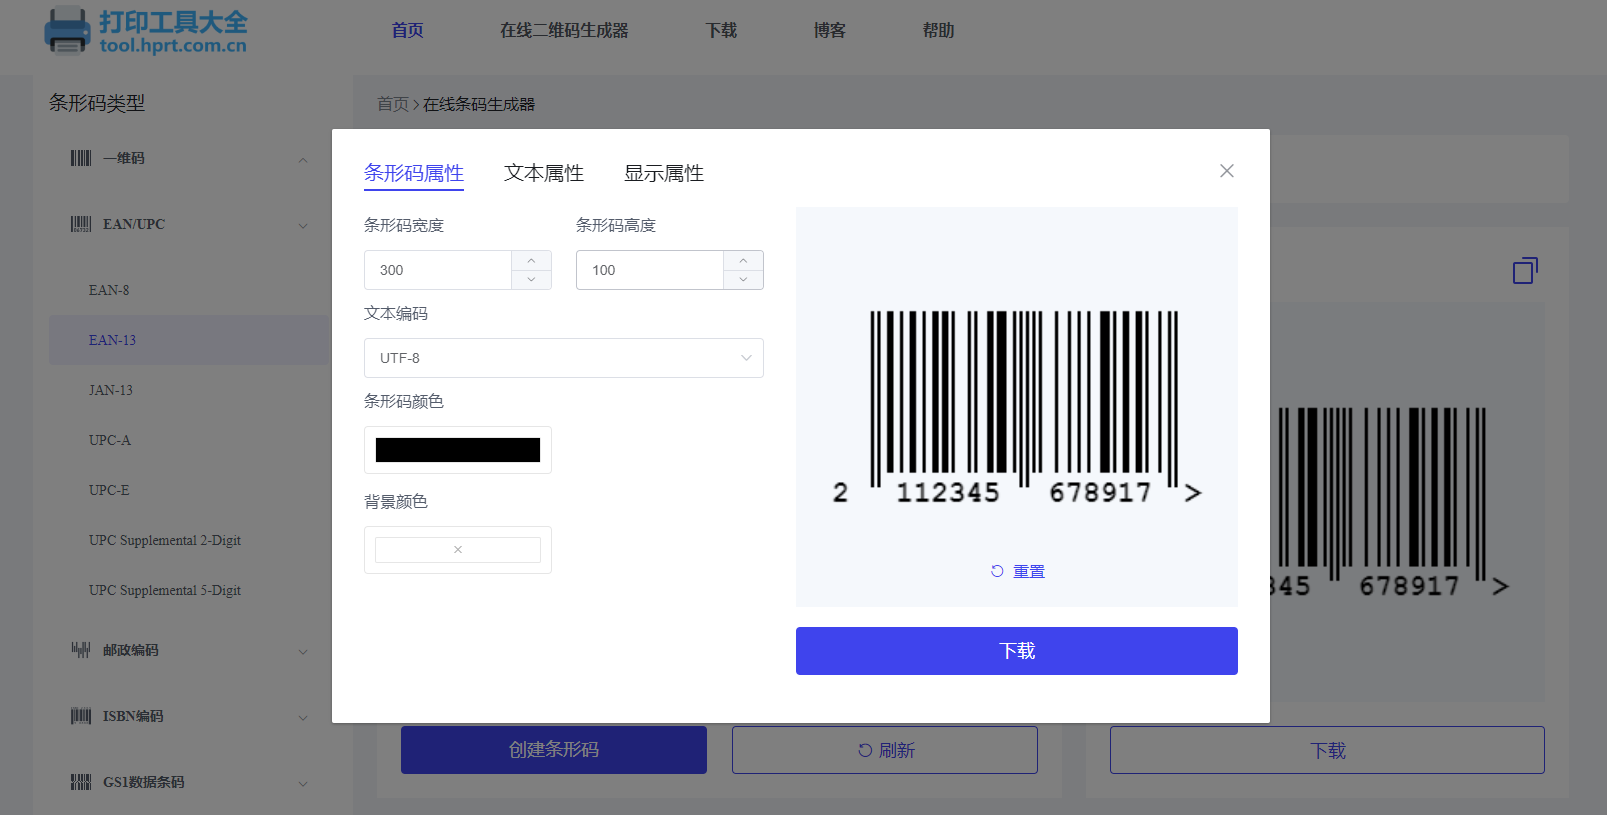Decrease barcode width with down arrow
This screenshot has width=1607, height=815.
coord(531,280)
